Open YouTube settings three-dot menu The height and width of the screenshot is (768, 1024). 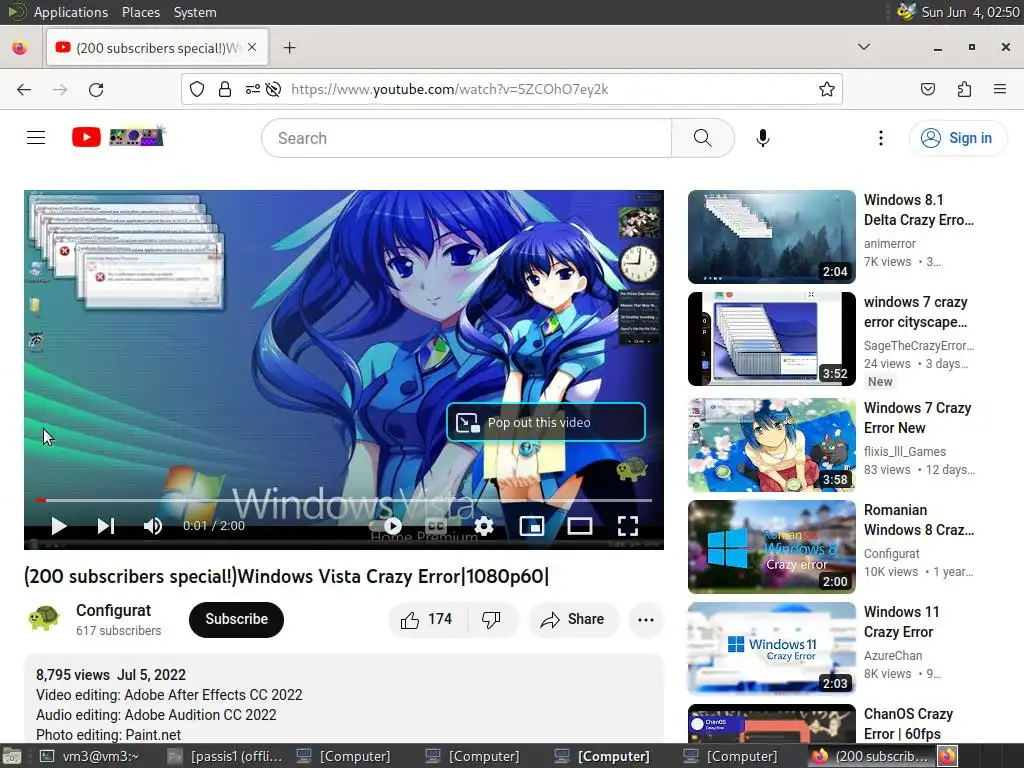[x=880, y=138]
